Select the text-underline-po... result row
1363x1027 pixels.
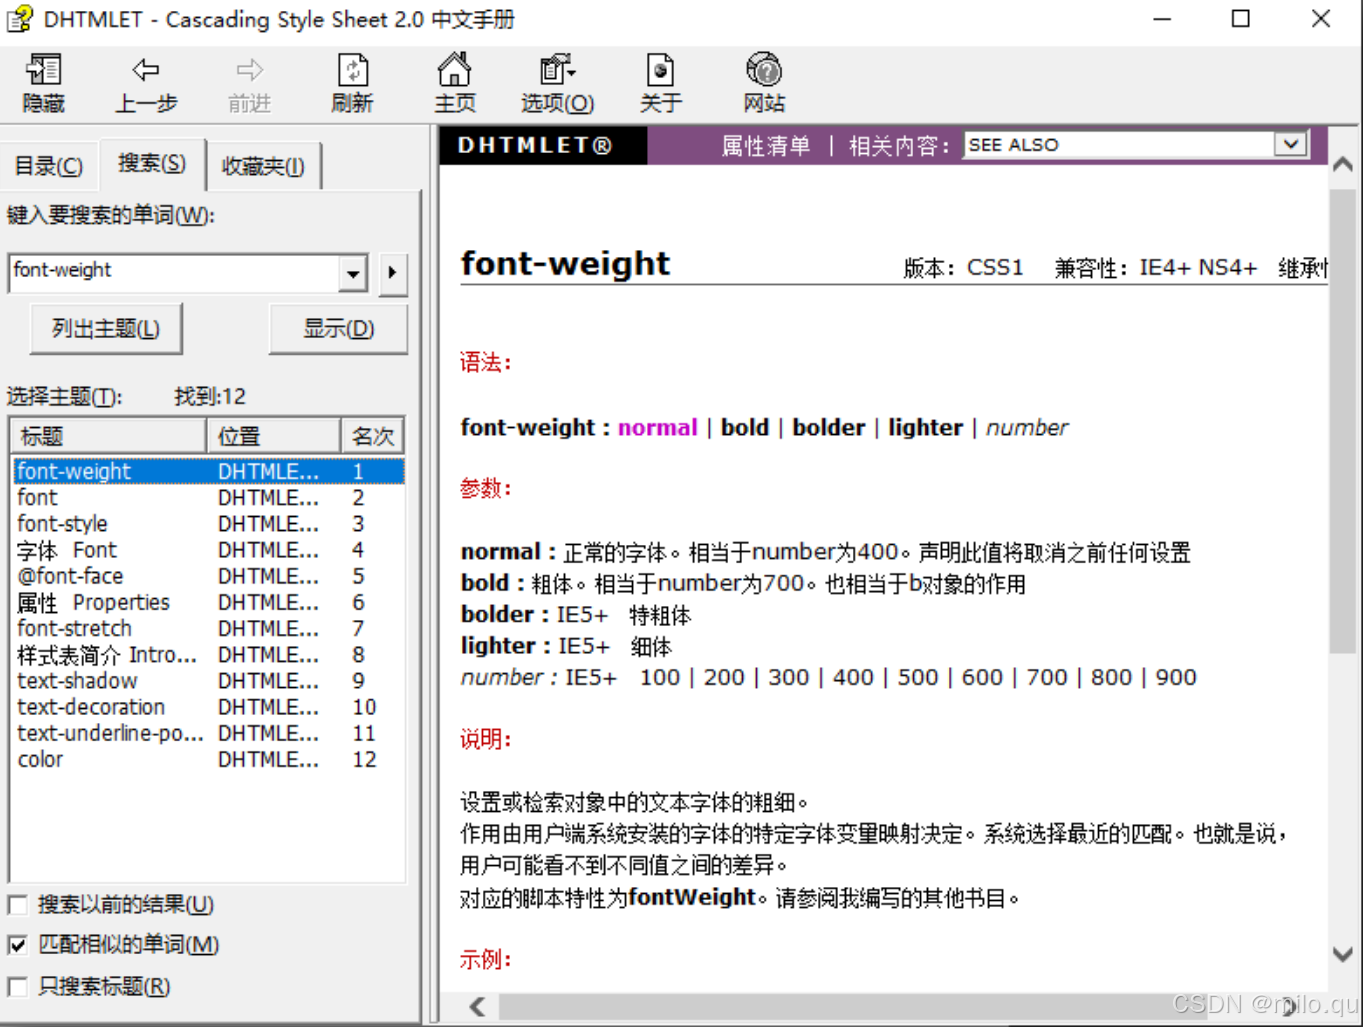point(209,733)
